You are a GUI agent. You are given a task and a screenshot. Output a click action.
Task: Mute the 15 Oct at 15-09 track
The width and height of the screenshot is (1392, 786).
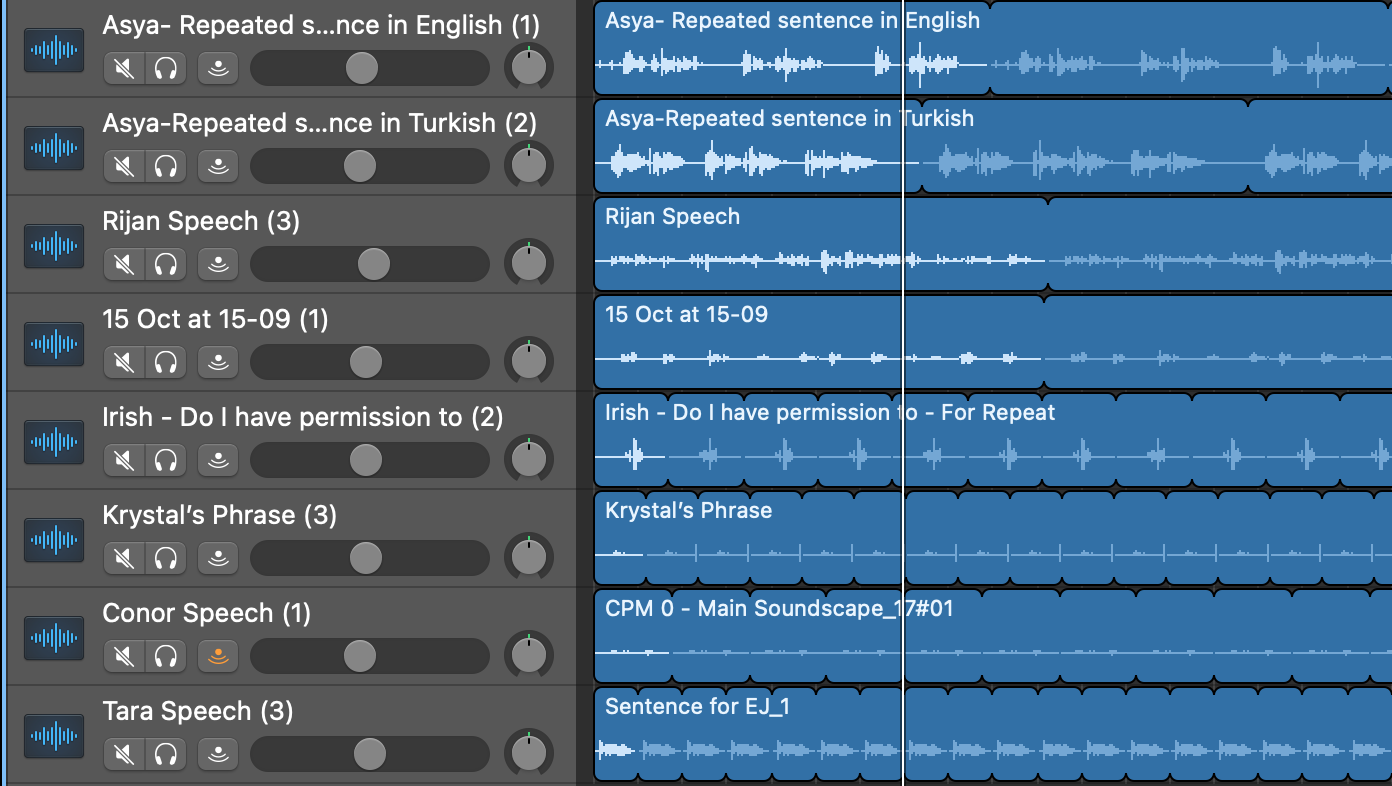pyautogui.click(x=124, y=362)
